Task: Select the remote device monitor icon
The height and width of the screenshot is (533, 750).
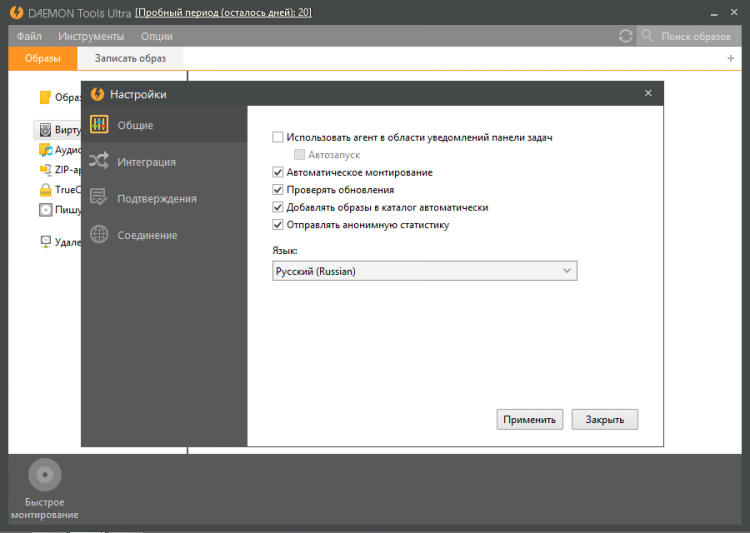Action: 45,242
